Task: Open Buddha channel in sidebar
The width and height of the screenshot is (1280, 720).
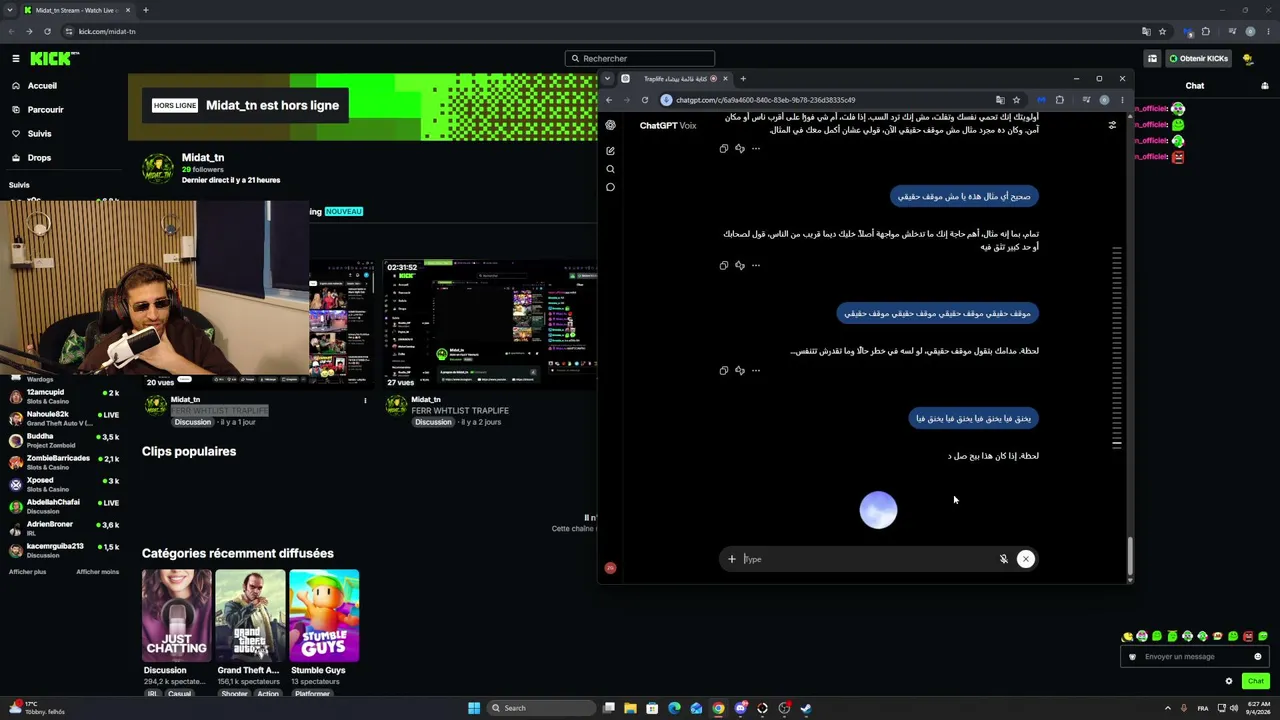Action: pos(64,440)
